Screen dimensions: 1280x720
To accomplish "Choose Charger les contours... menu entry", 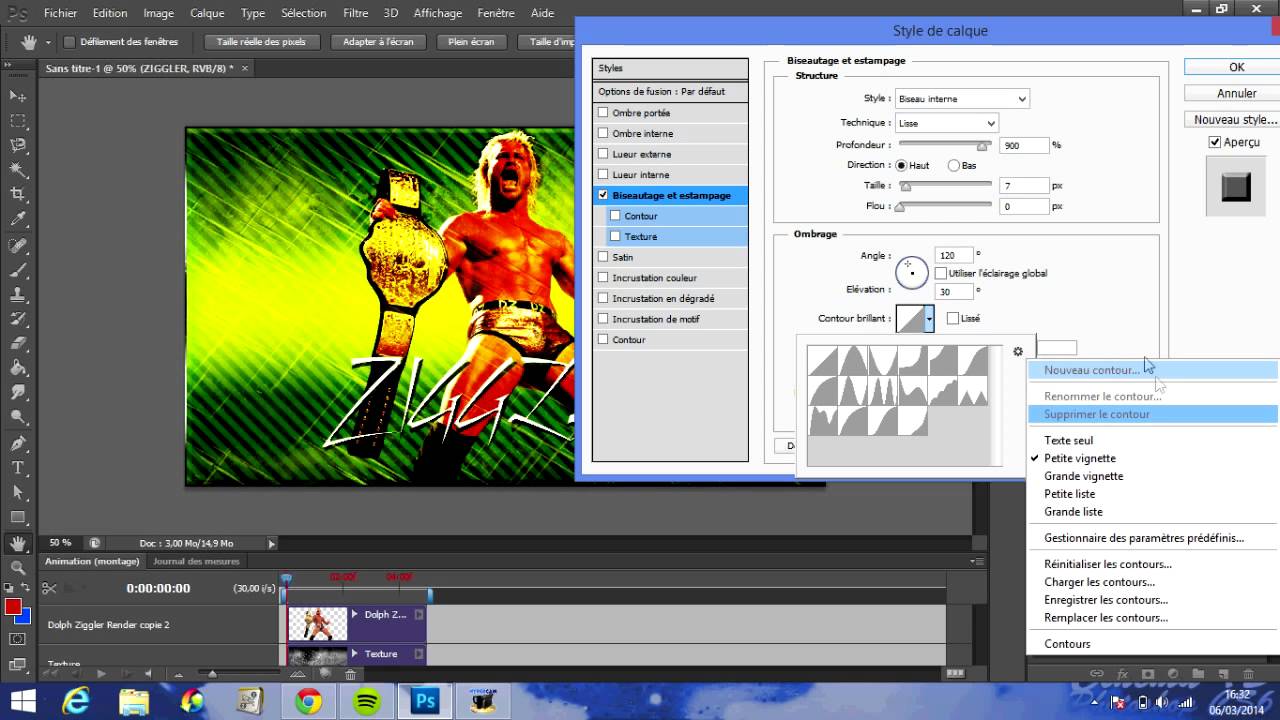I will (1099, 582).
